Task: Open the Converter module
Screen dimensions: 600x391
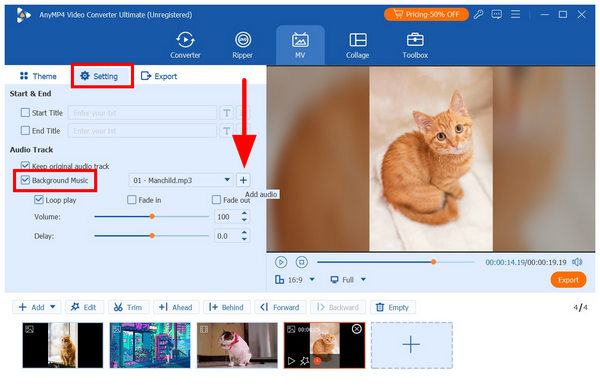Action: (185, 45)
